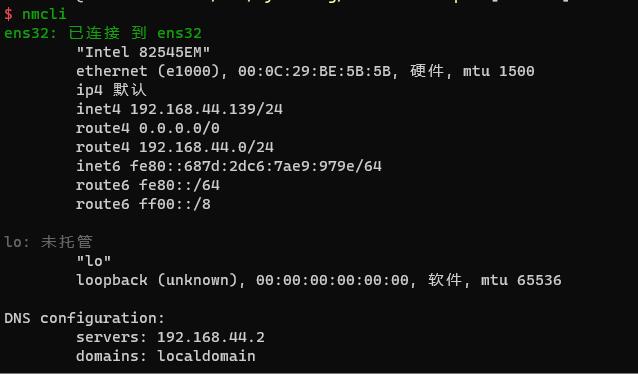
Task: Click the route6 ff00::/8 entry
Action: coord(143,204)
